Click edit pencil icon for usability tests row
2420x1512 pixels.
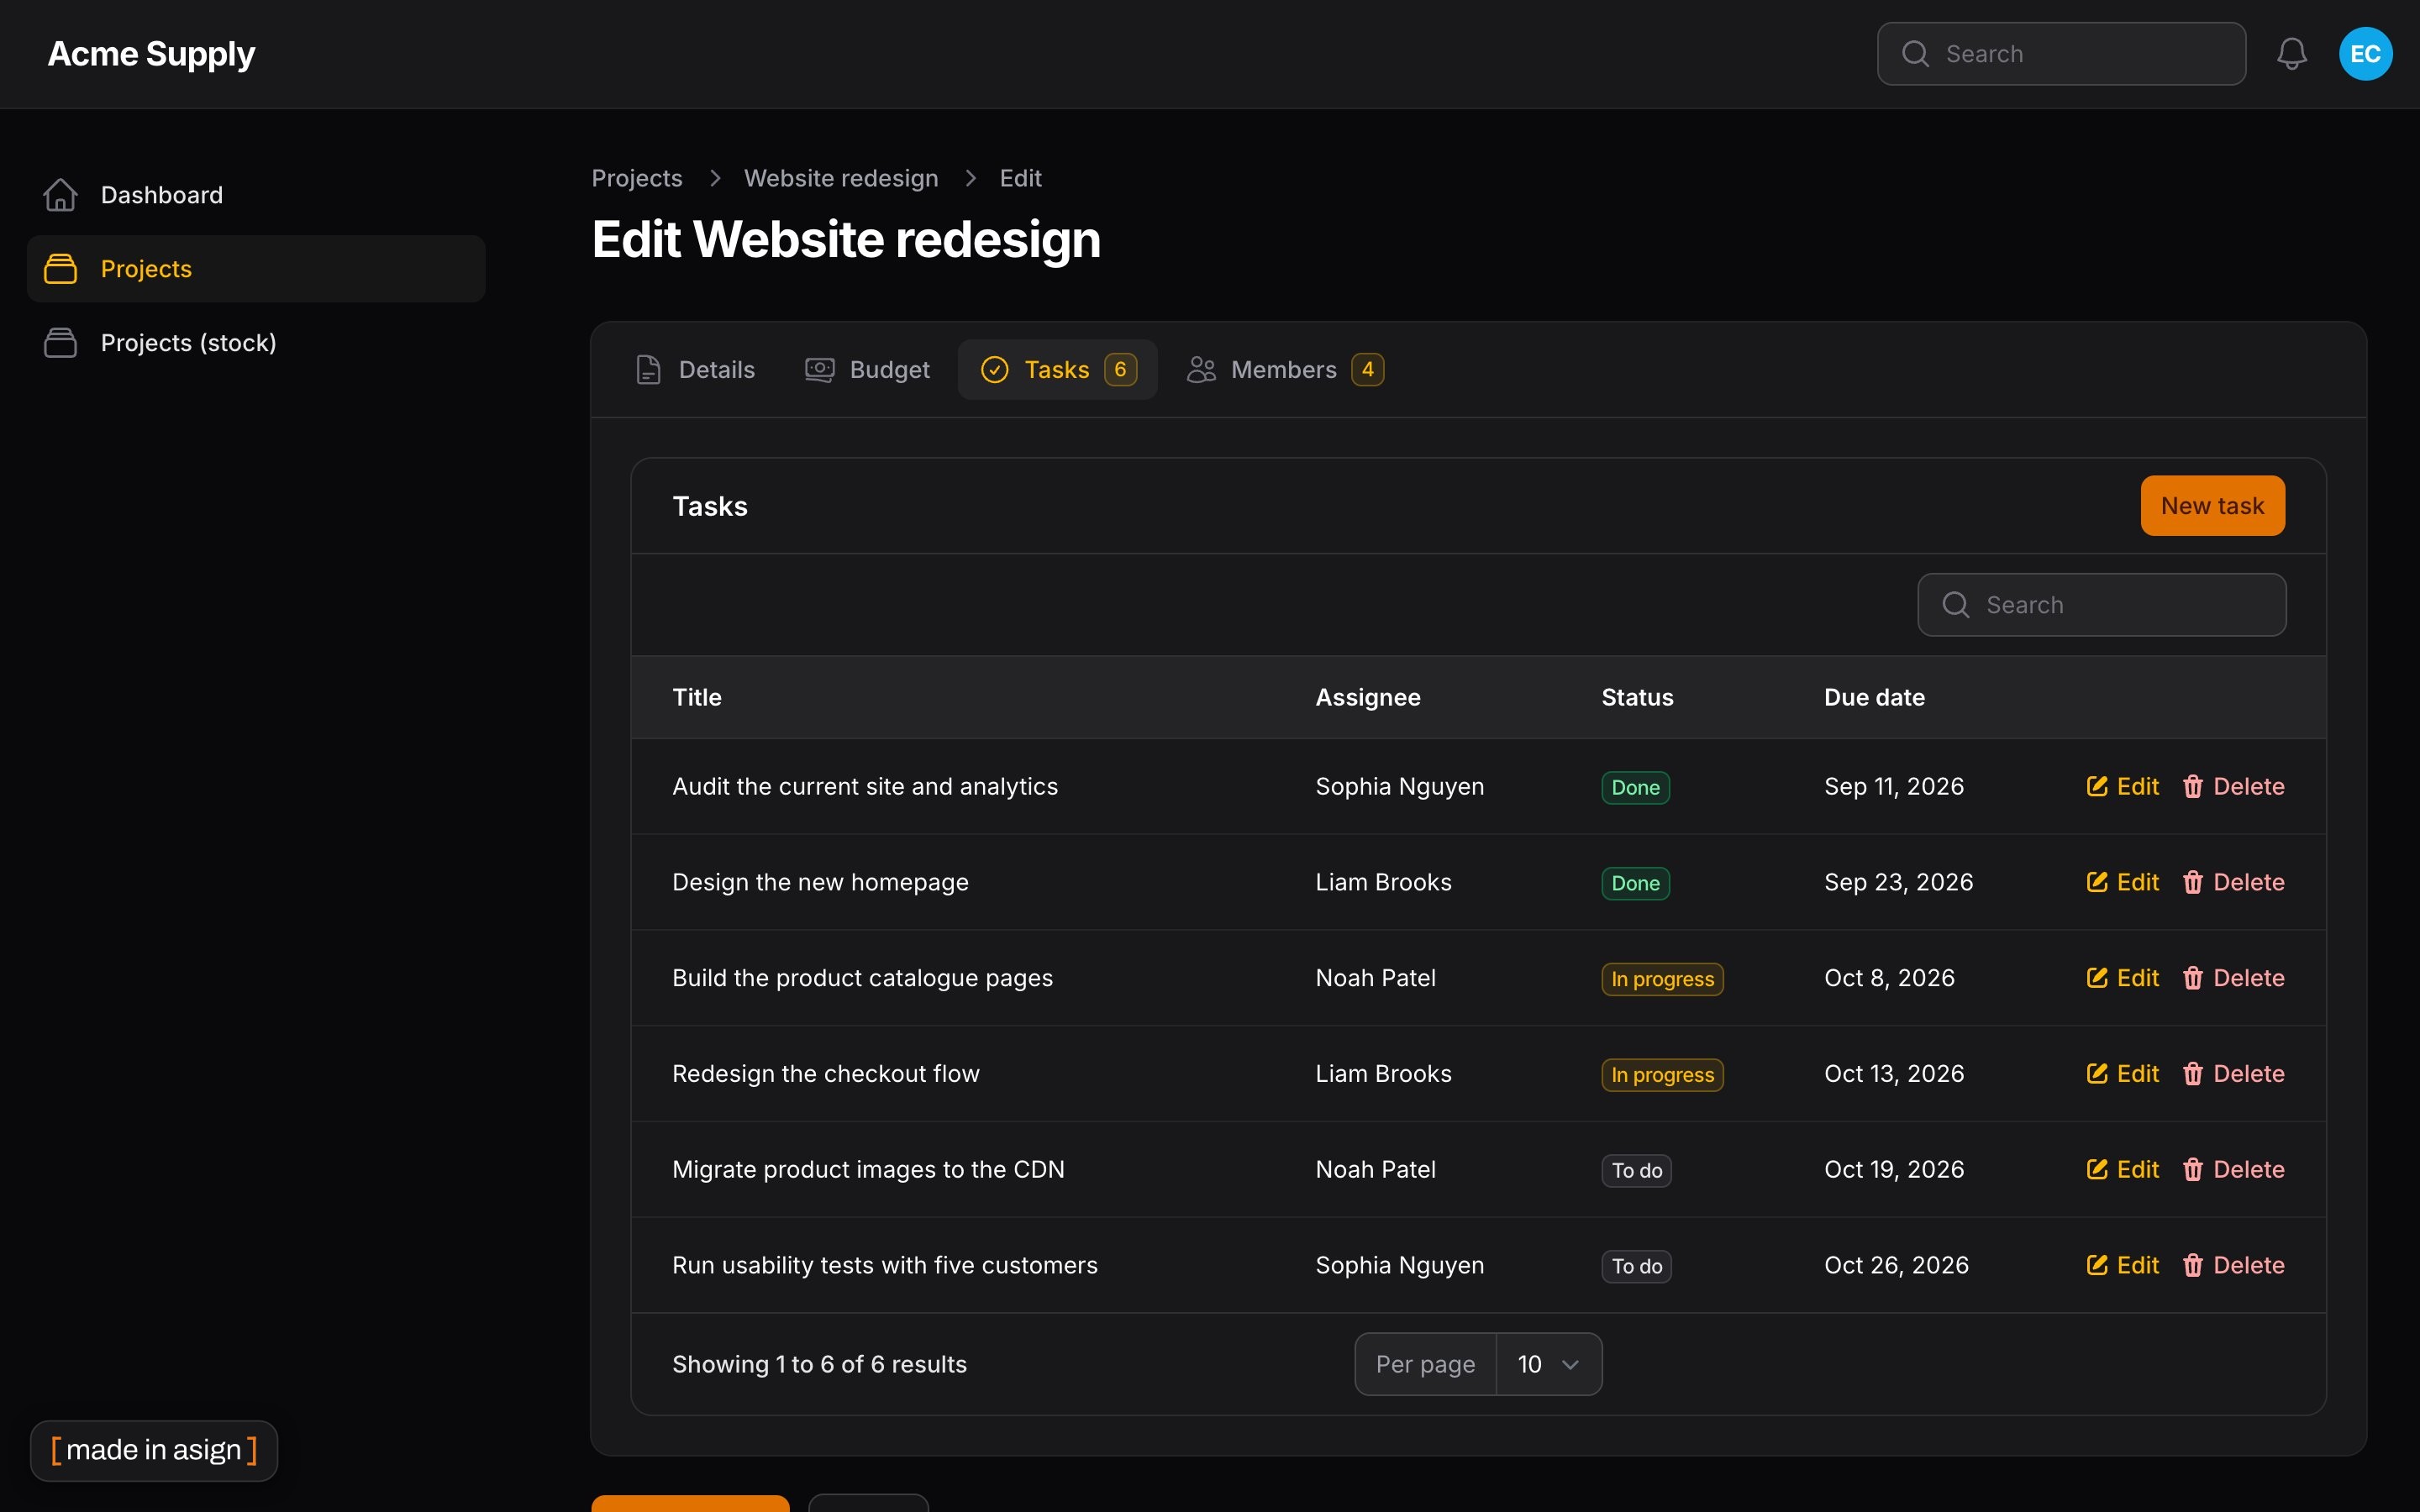coord(2096,1265)
